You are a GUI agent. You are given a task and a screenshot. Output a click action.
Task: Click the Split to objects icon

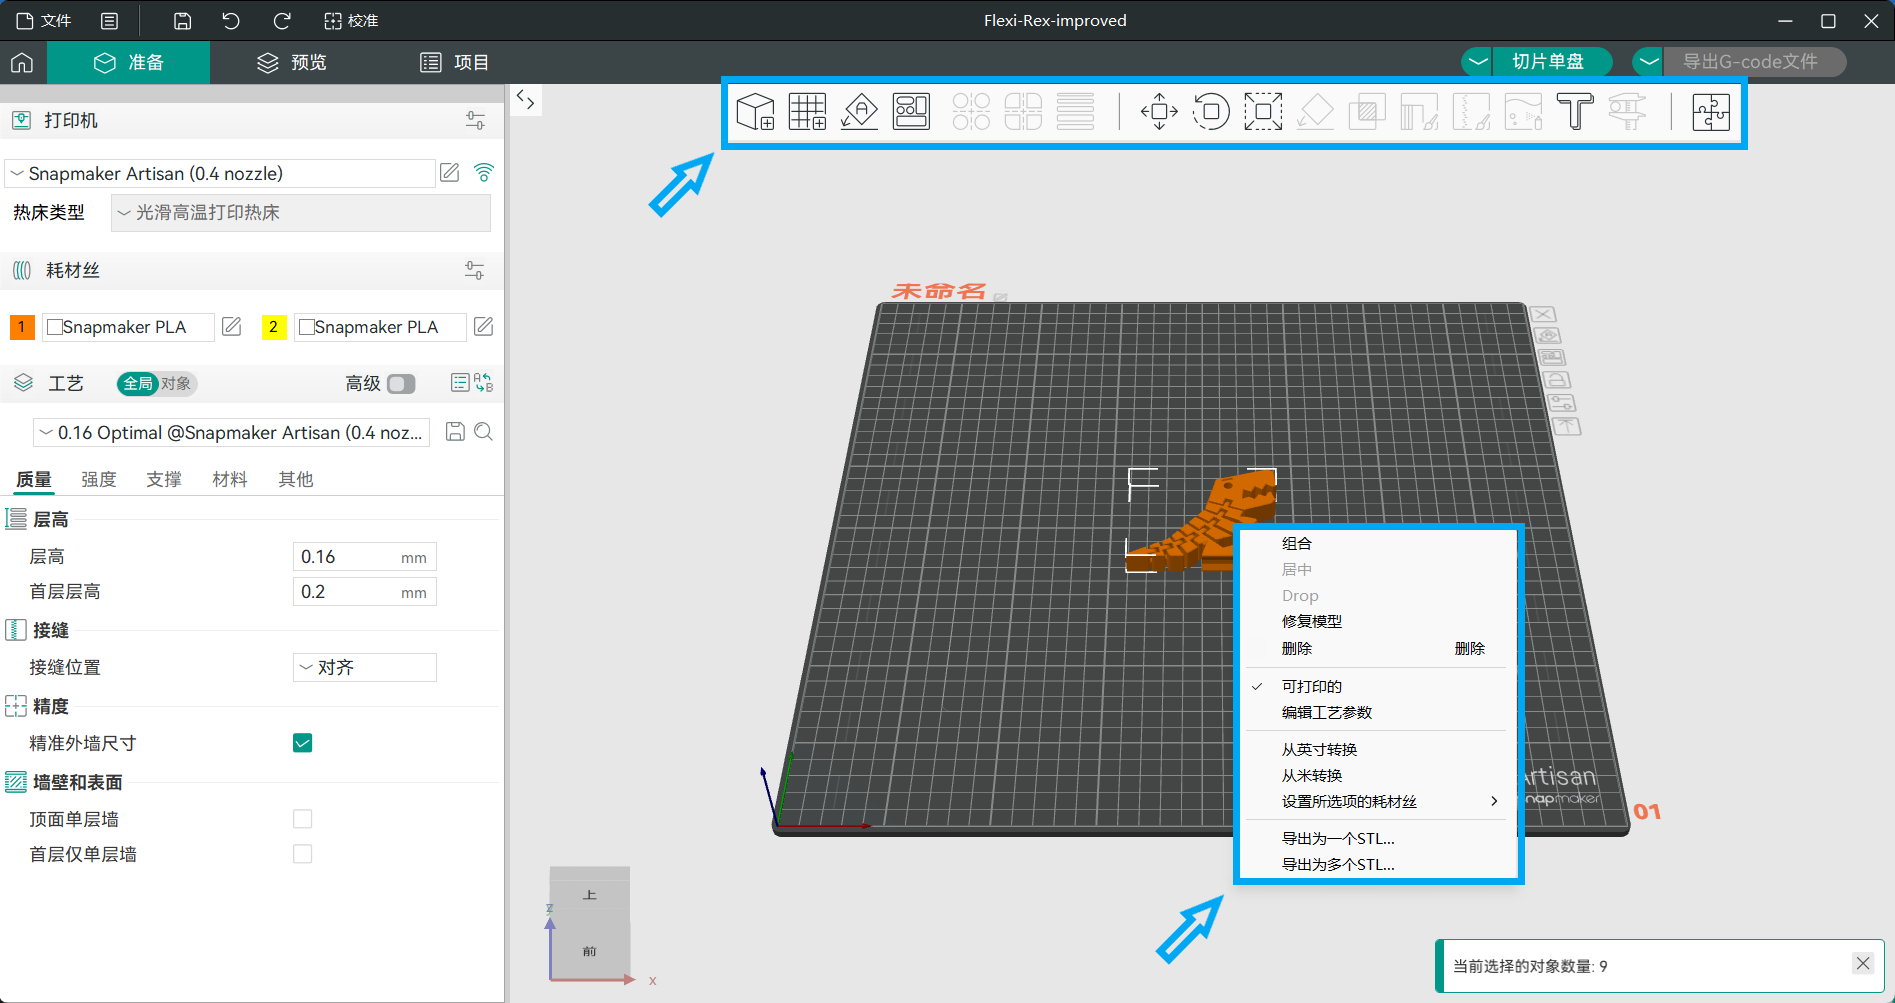click(971, 111)
